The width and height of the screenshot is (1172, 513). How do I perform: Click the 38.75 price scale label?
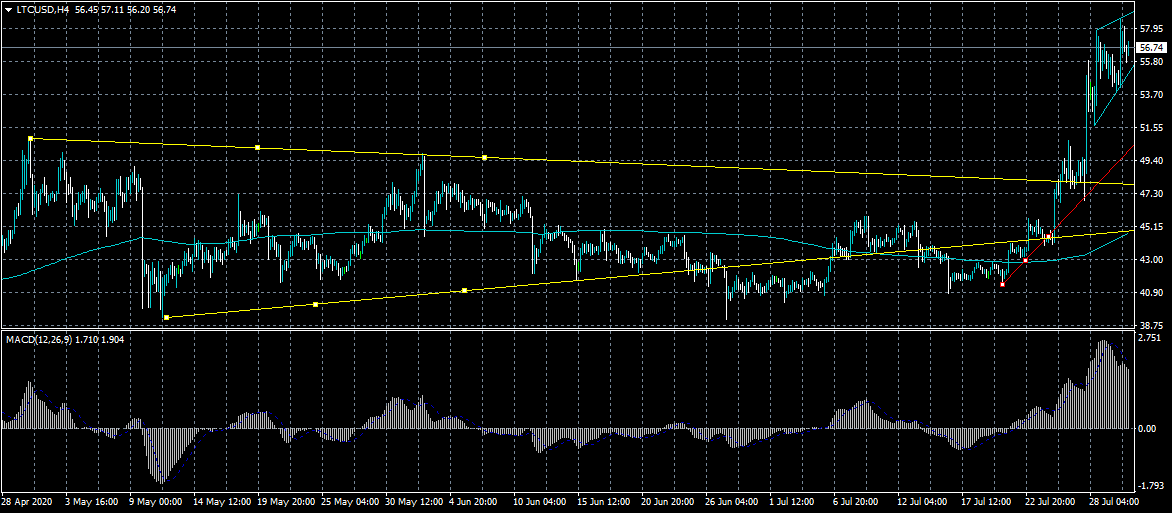[1150, 325]
